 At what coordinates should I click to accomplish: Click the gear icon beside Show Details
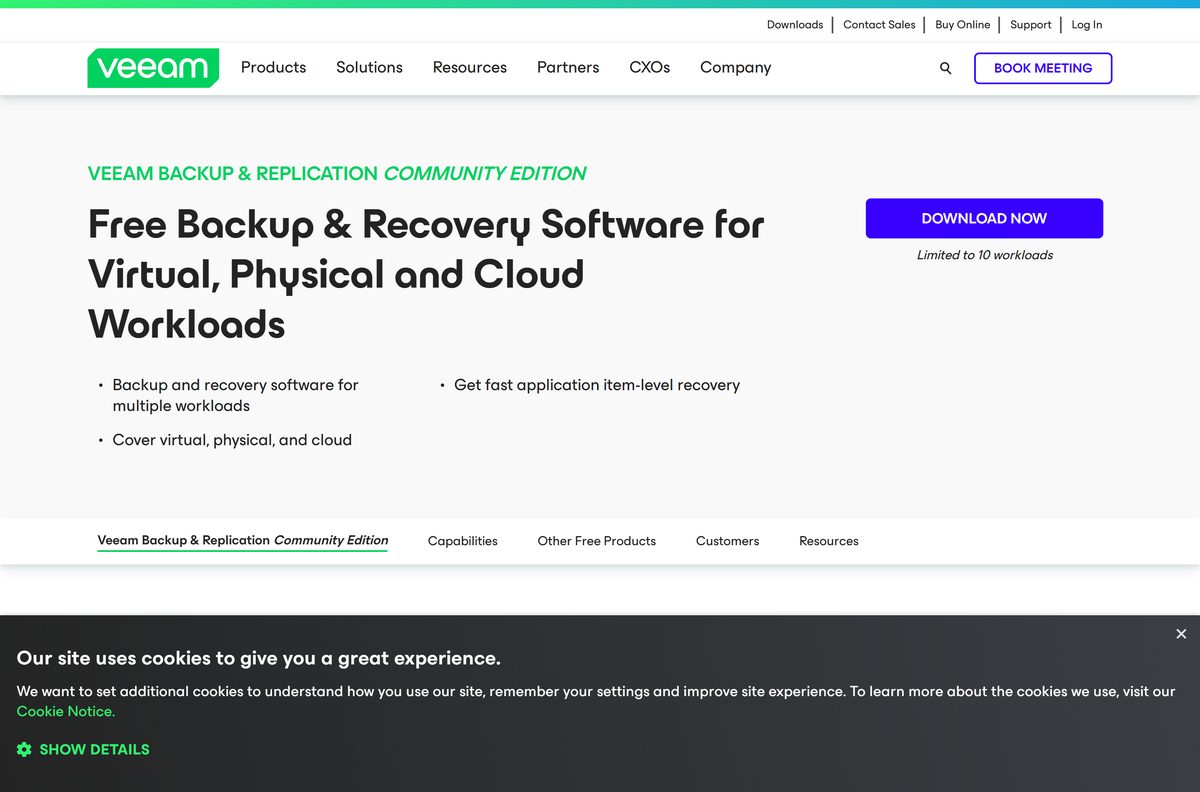tap(24, 749)
